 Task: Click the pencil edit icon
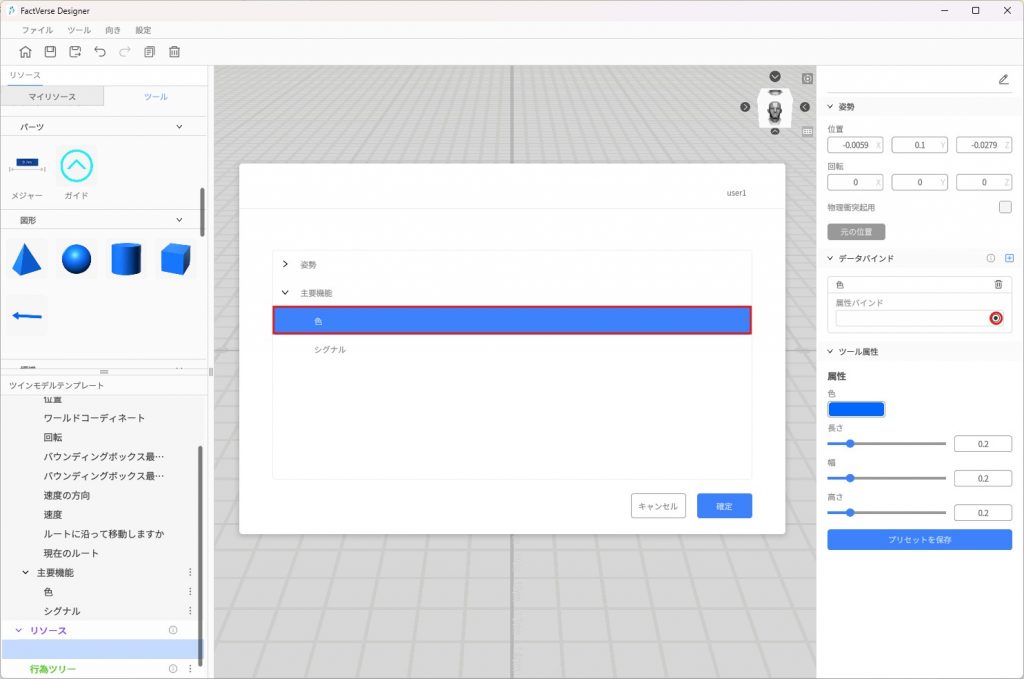click(1003, 79)
